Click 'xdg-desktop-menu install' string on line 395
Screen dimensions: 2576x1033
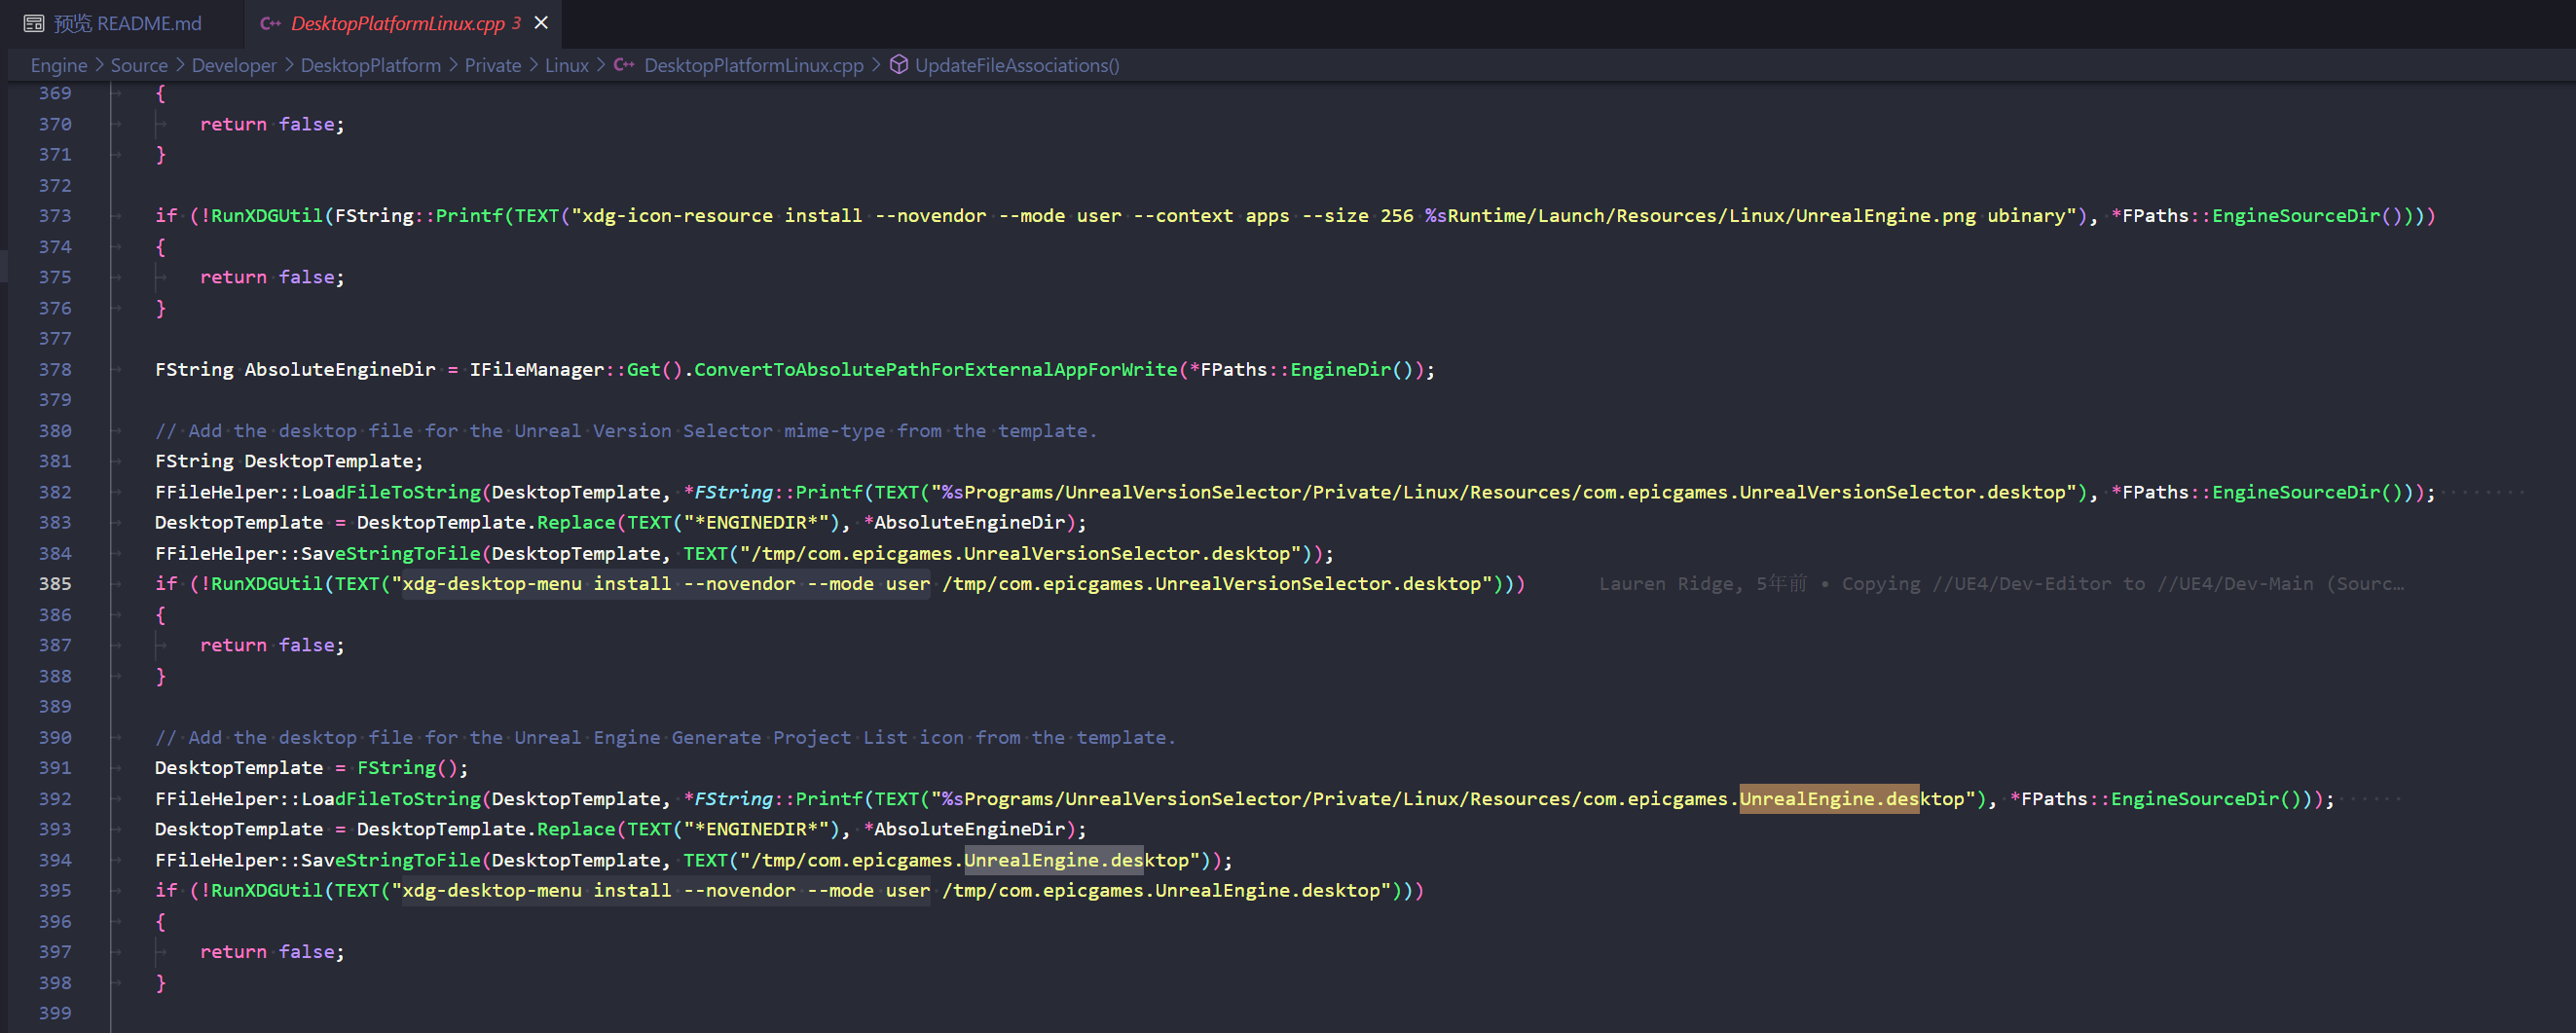tap(537, 890)
